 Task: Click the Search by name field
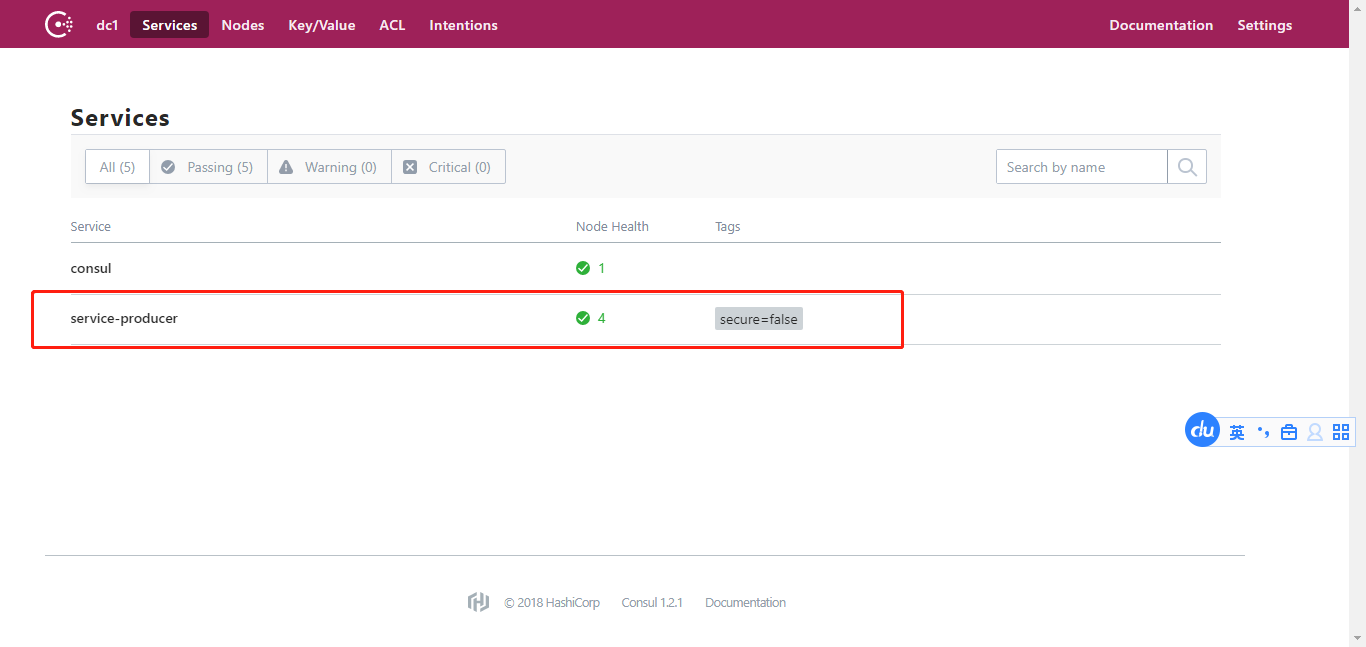click(x=1081, y=167)
